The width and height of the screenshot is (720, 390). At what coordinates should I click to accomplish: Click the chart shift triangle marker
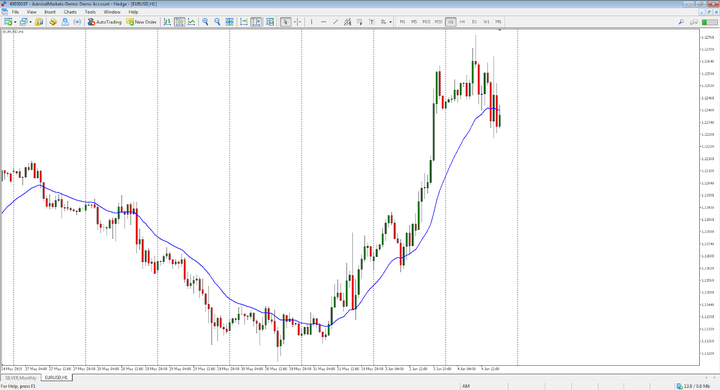(499, 30)
